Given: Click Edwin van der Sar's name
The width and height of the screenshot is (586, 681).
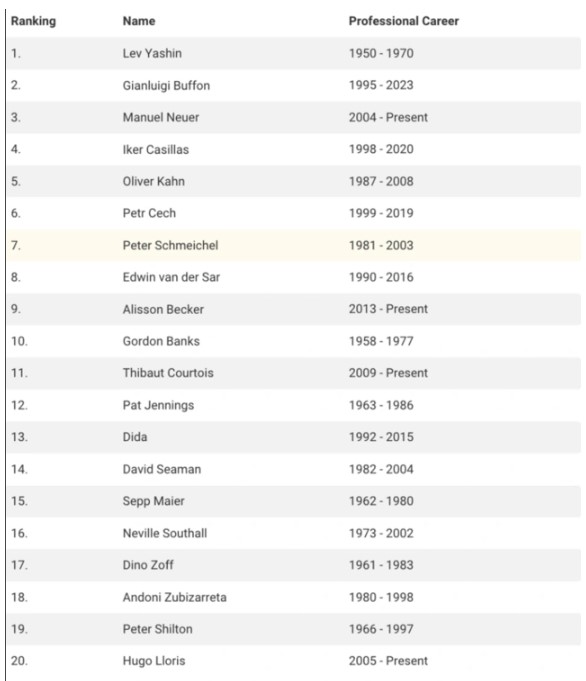Looking at the screenshot, I should coord(171,277).
